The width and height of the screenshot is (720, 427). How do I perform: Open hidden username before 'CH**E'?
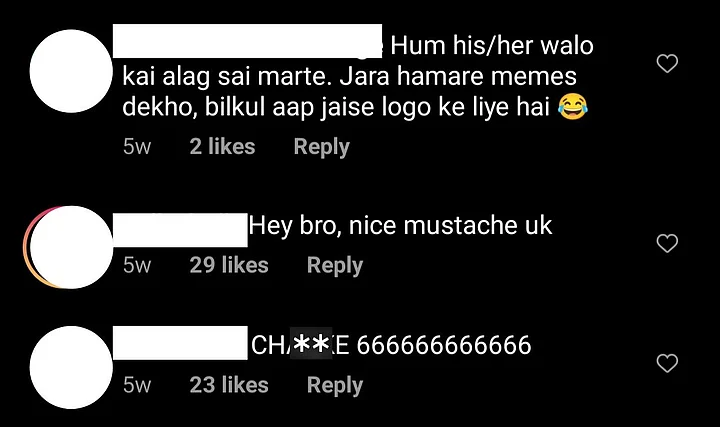pos(180,343)
